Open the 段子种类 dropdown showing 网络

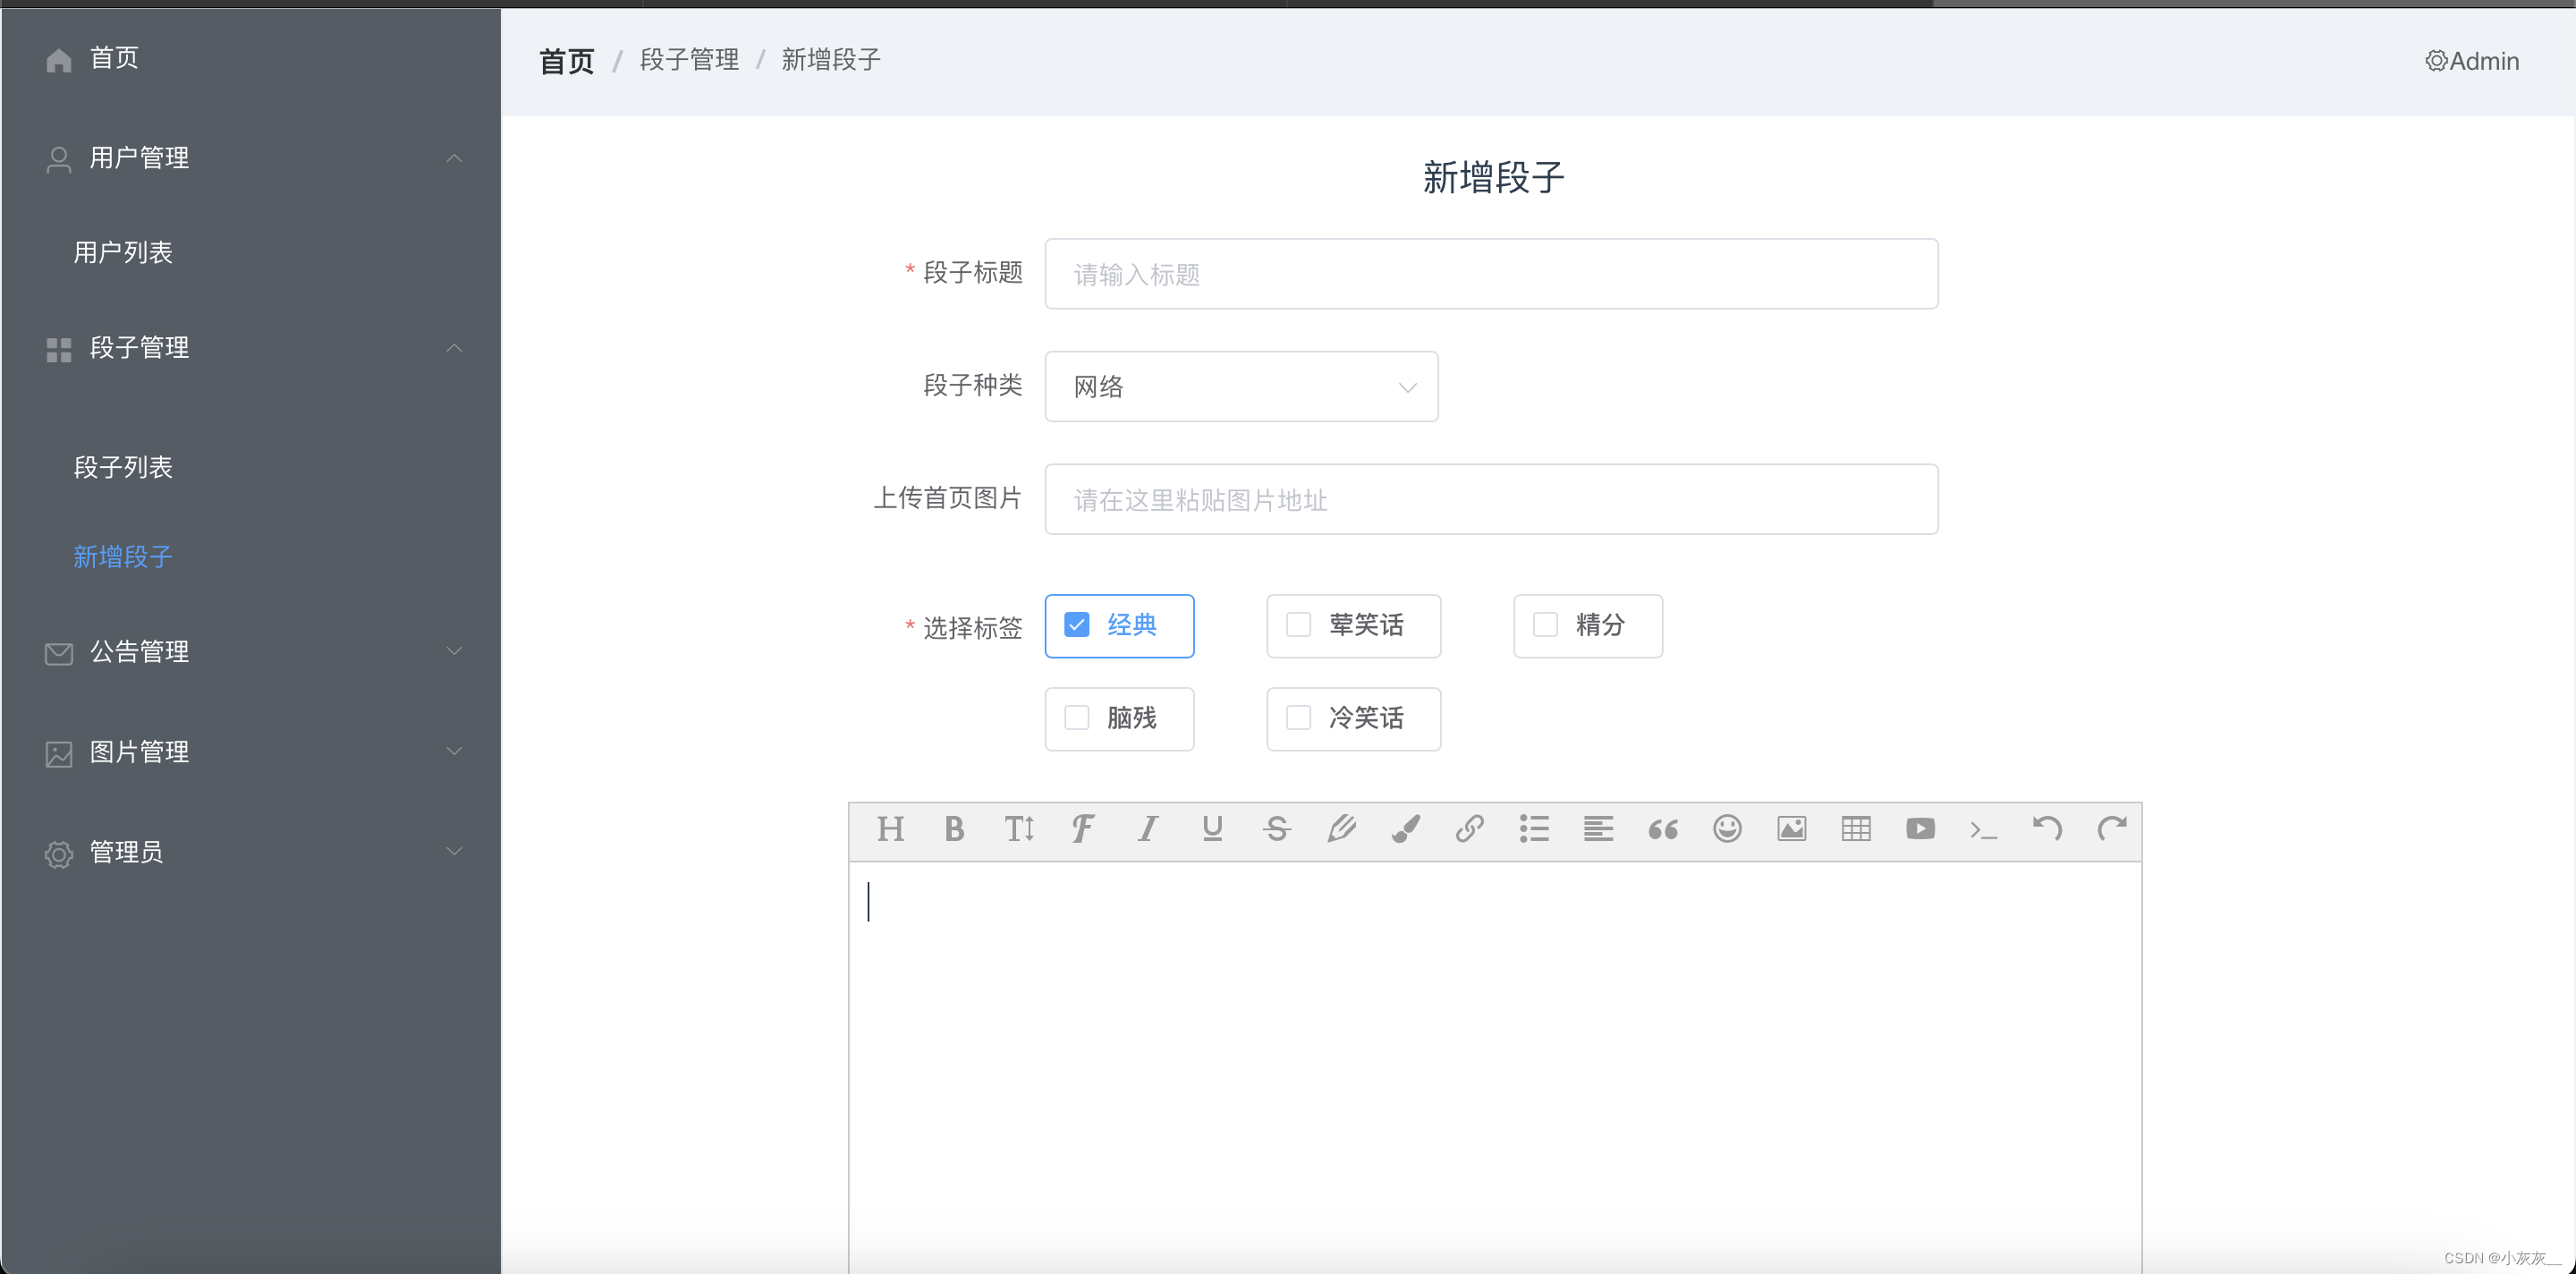pos(1240,386)
